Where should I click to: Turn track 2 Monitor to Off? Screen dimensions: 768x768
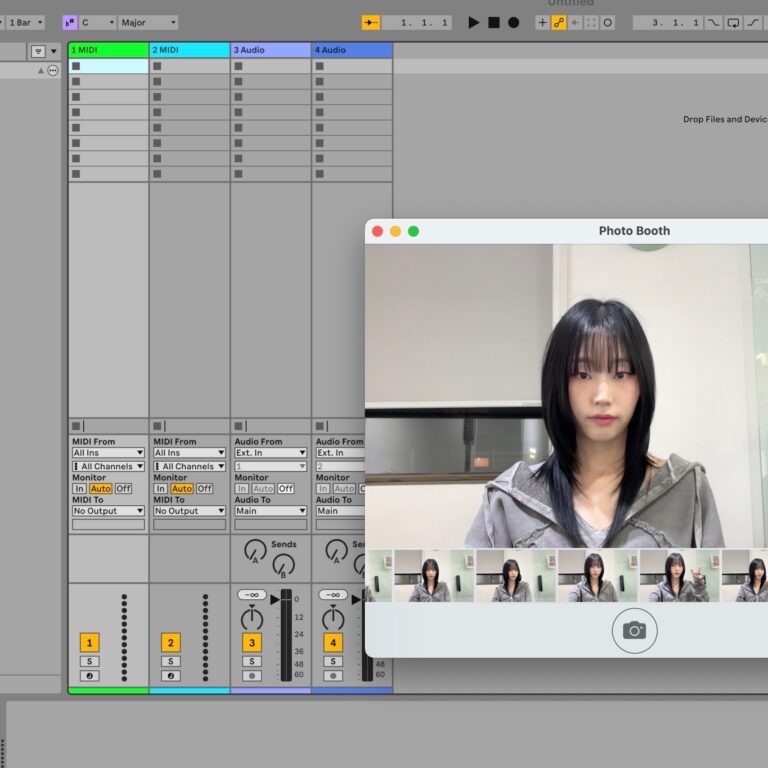click(x=204, y=489)
